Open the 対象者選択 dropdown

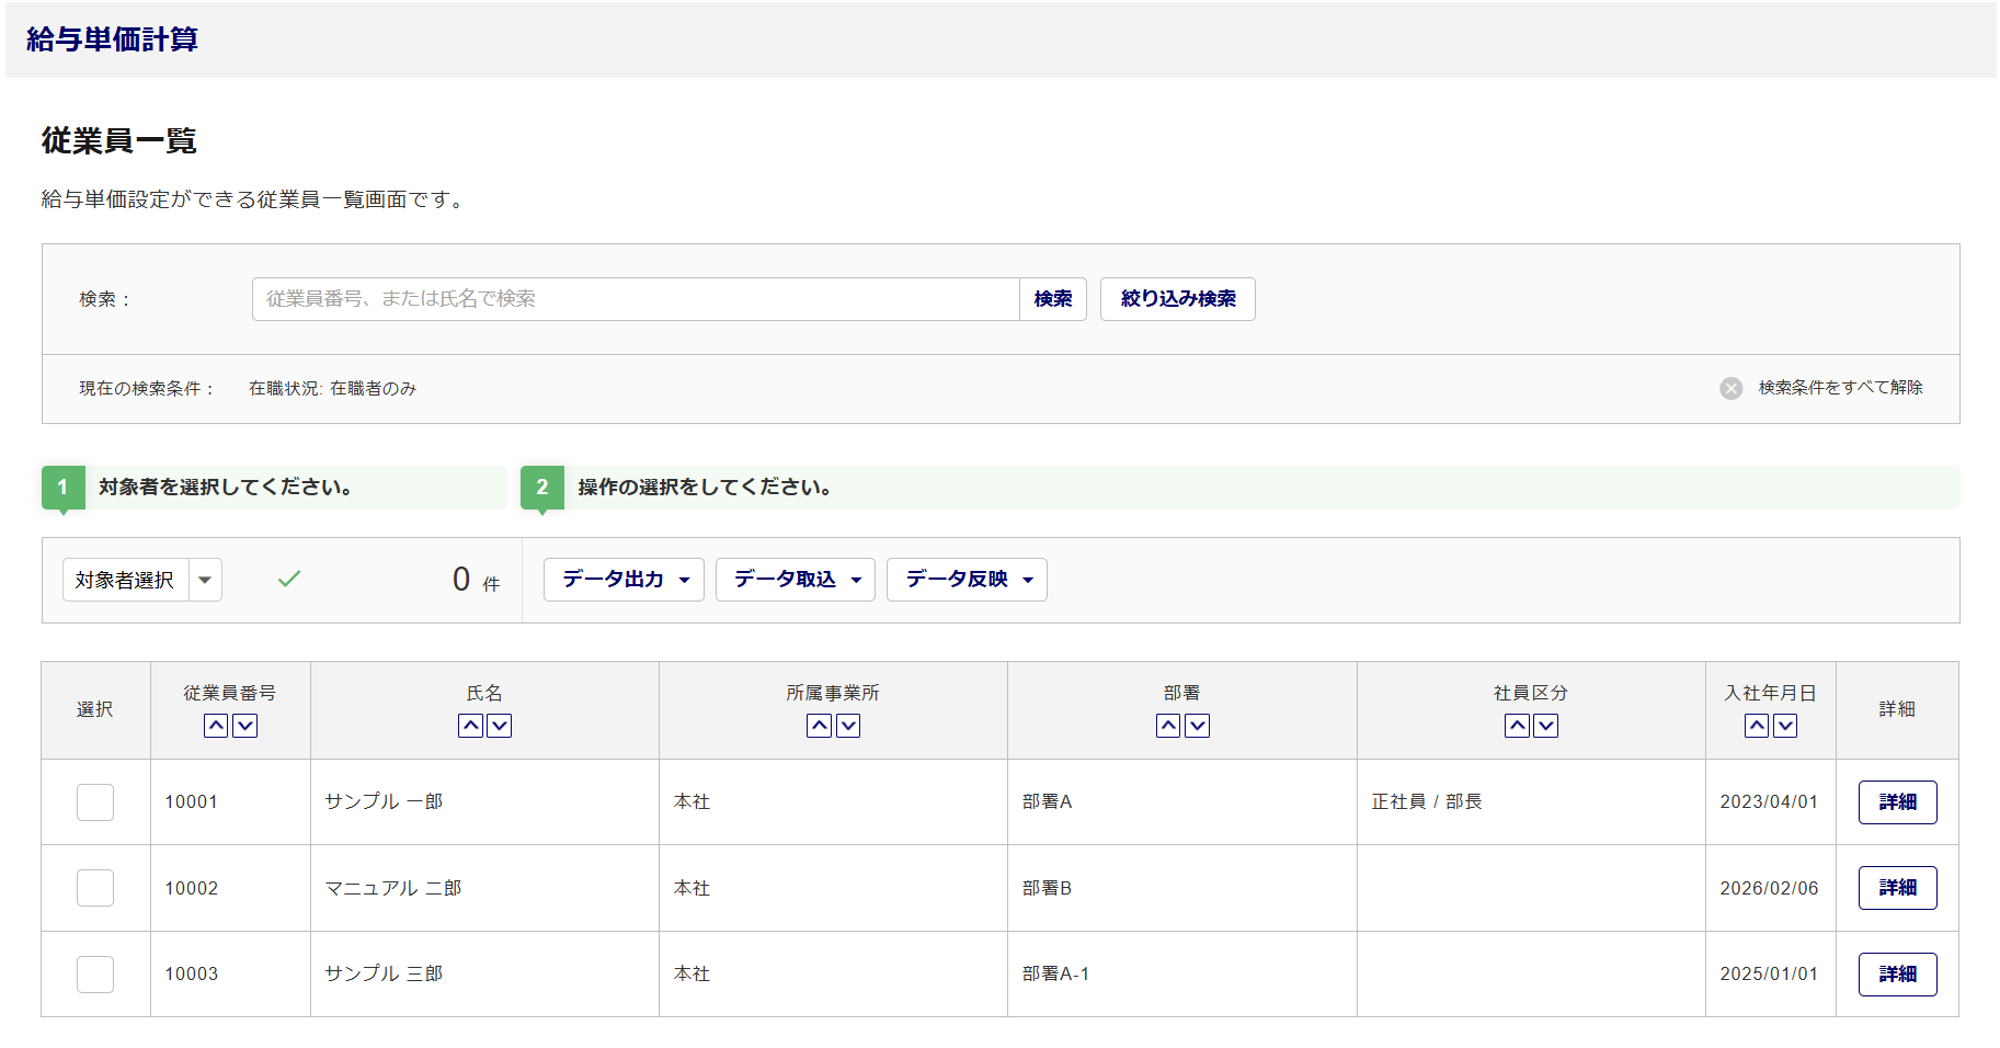pyautogui.click(x=205, y=580)
